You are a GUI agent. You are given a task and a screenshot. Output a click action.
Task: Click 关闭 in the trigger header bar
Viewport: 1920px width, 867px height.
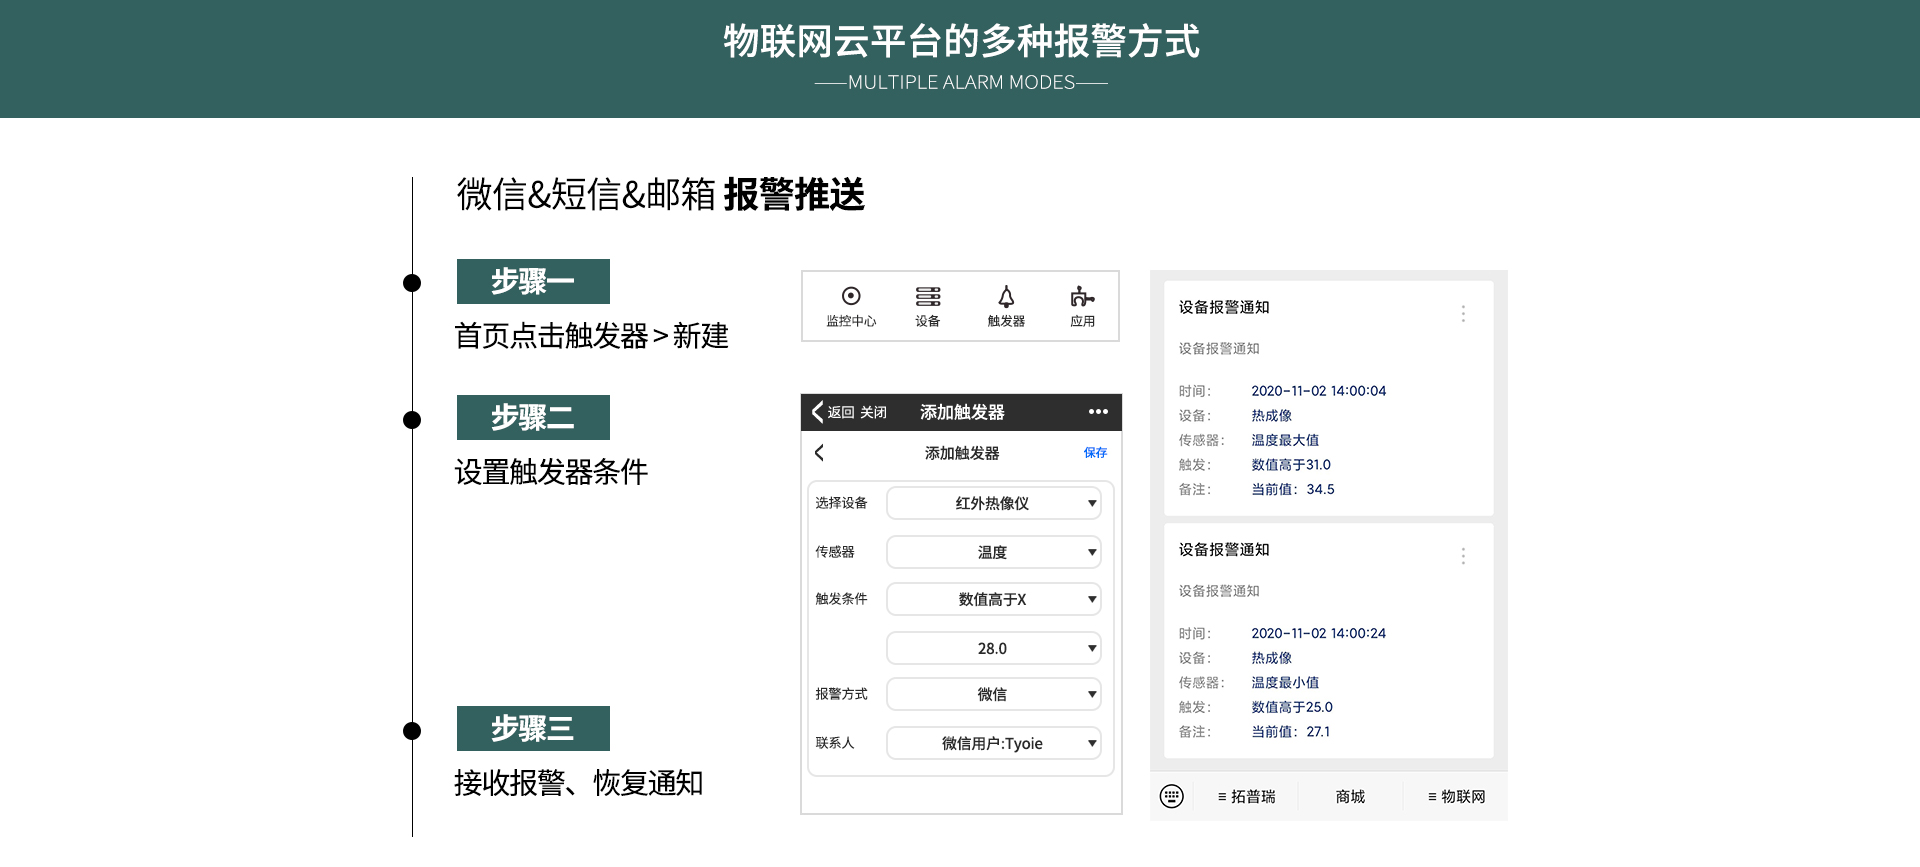[x=873, y=412]
